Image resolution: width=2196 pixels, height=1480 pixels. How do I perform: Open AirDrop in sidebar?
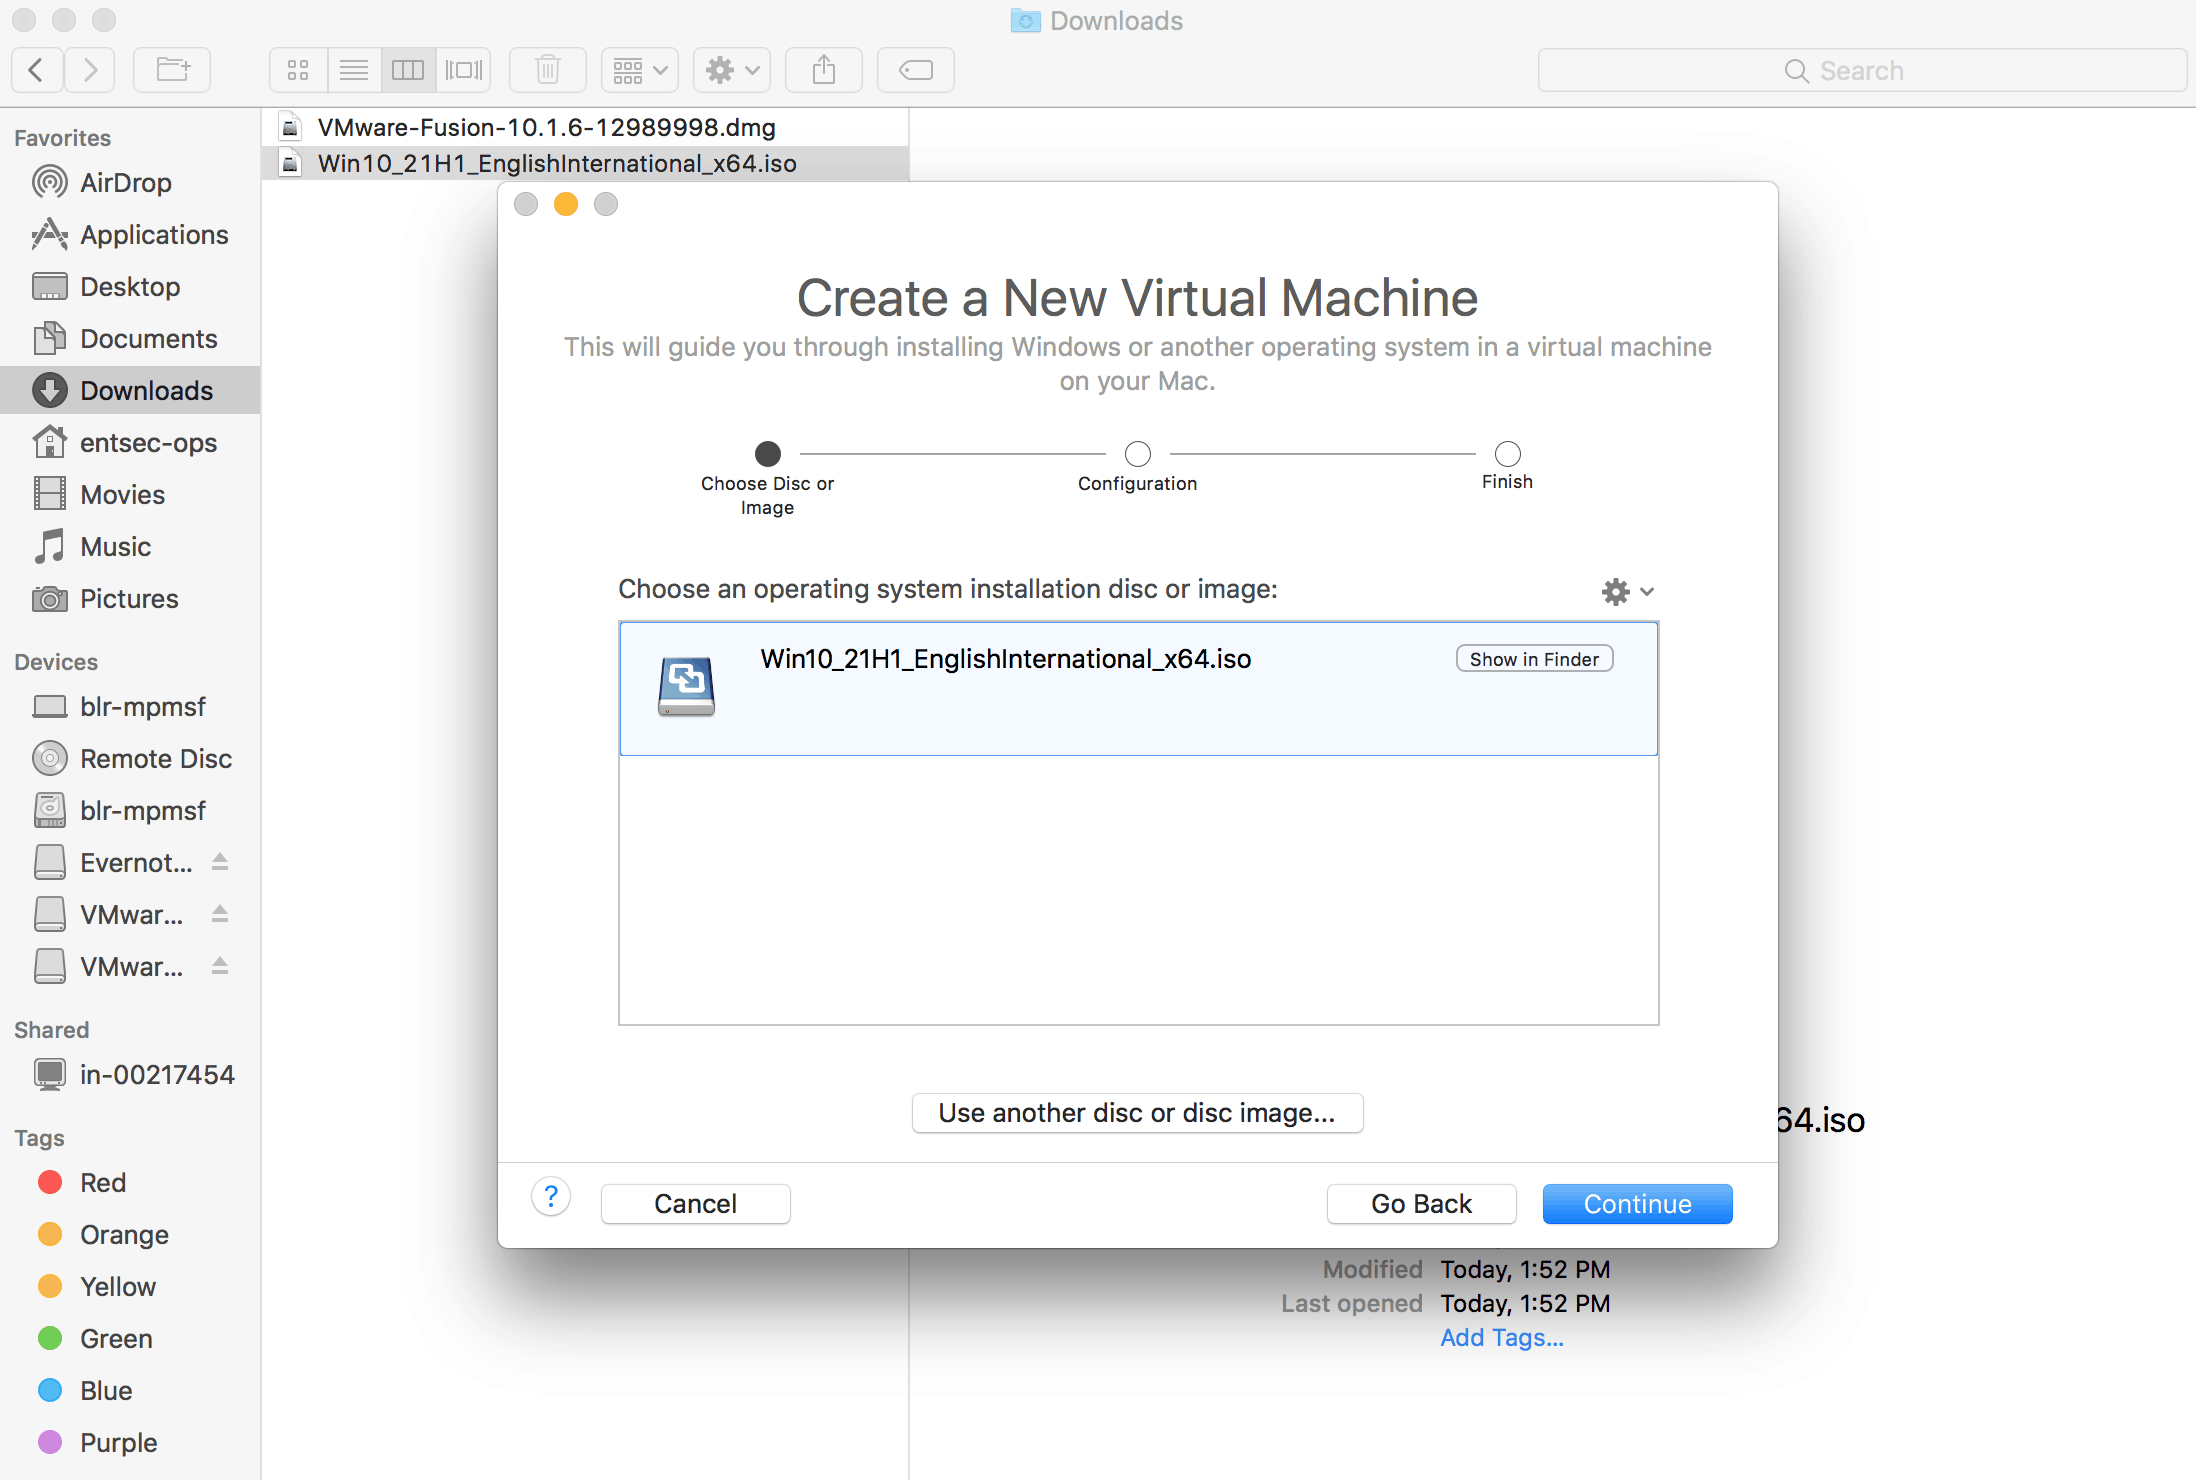pyautogui.click(x=130, y=183)
